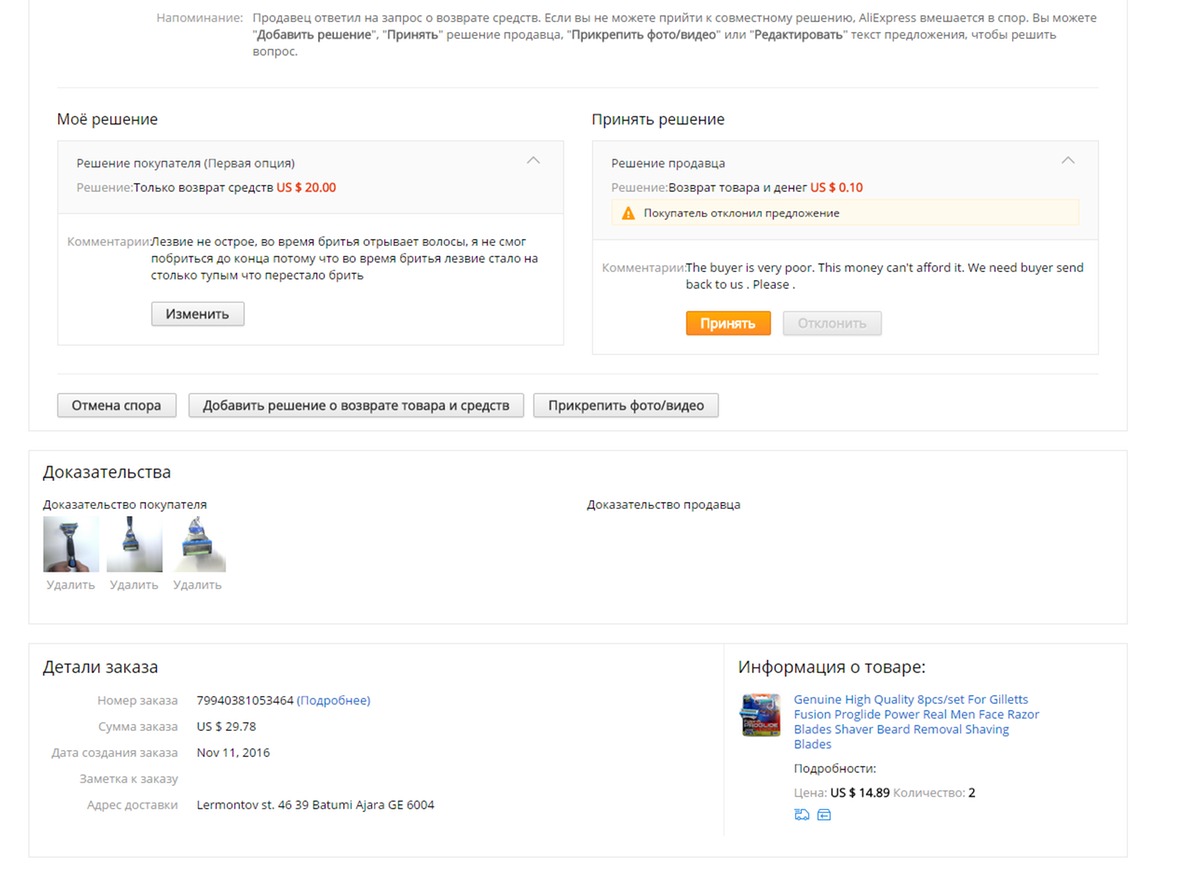The height and width of the screenshot is (872, 1200).
Task: Click the delivery truck icon under product price
Action: coord(801,815)
